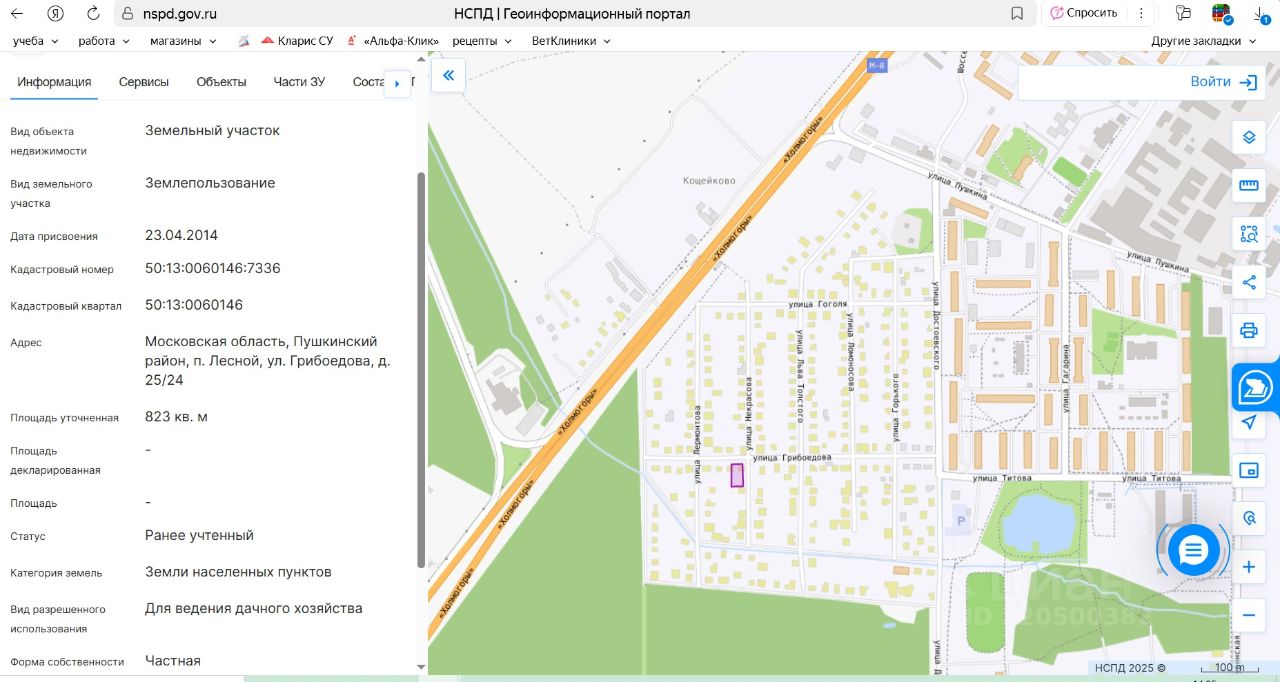The width and height of the screenshot is (1280, 682).
Task: Collapse the left information panel
Action: (448, 75)
